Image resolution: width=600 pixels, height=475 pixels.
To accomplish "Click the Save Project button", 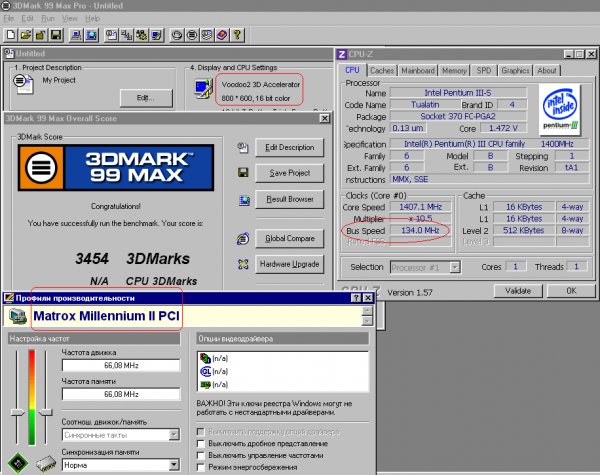I will coord(290,173).
